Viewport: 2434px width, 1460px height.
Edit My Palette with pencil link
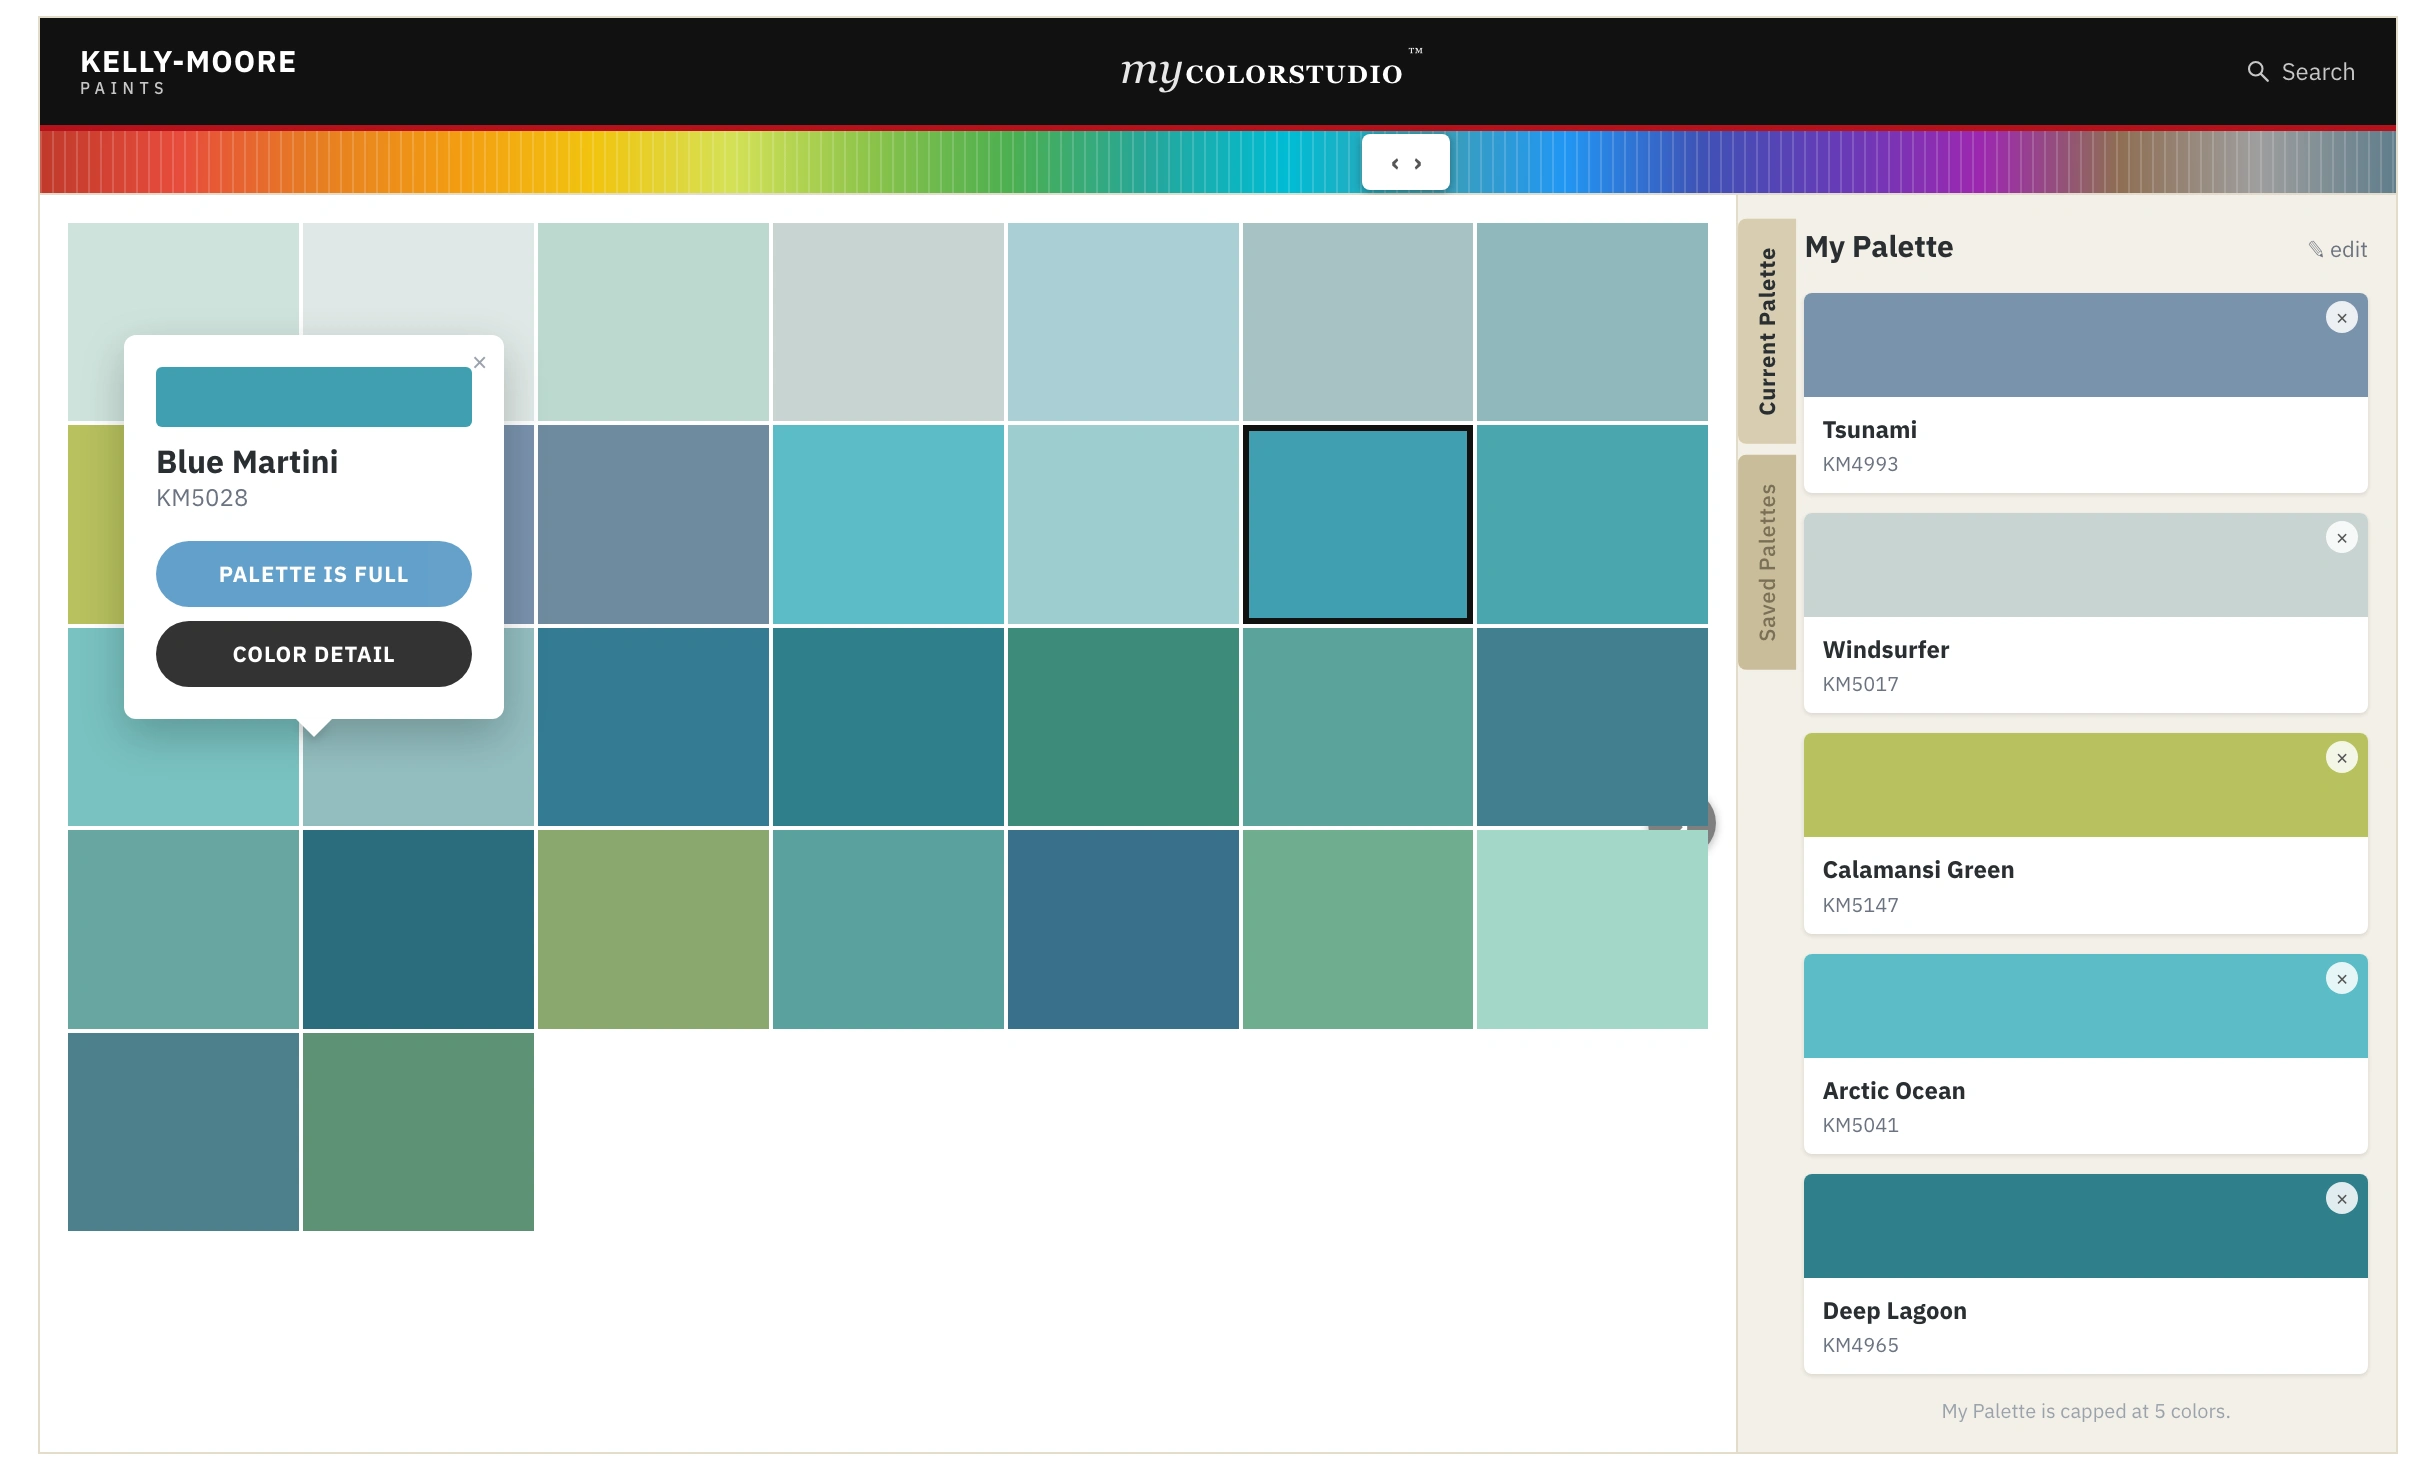2337,249
